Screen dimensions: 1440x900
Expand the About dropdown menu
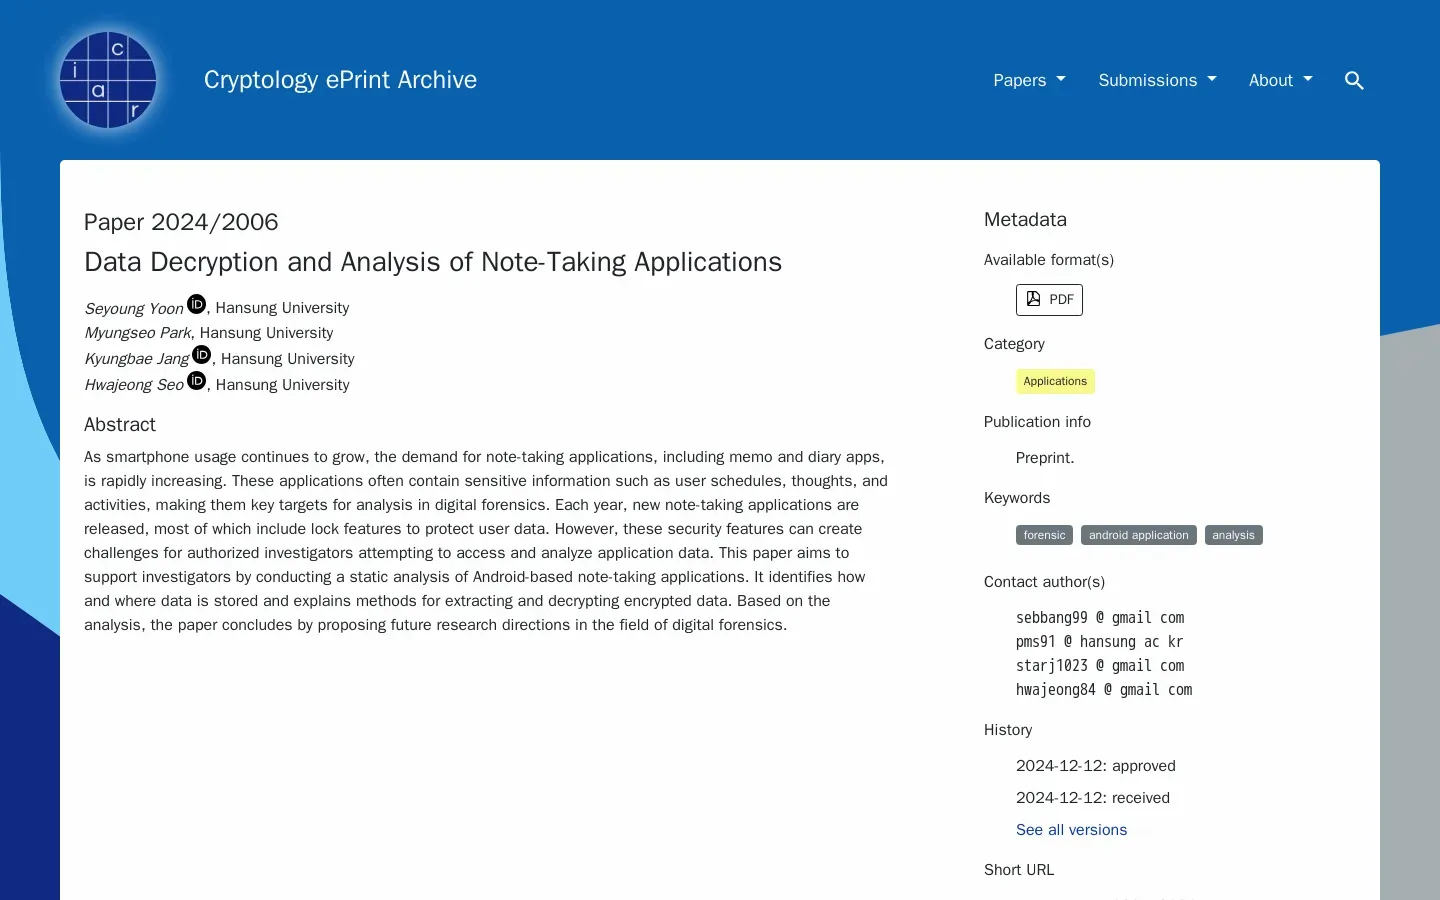pos(1280,80)
